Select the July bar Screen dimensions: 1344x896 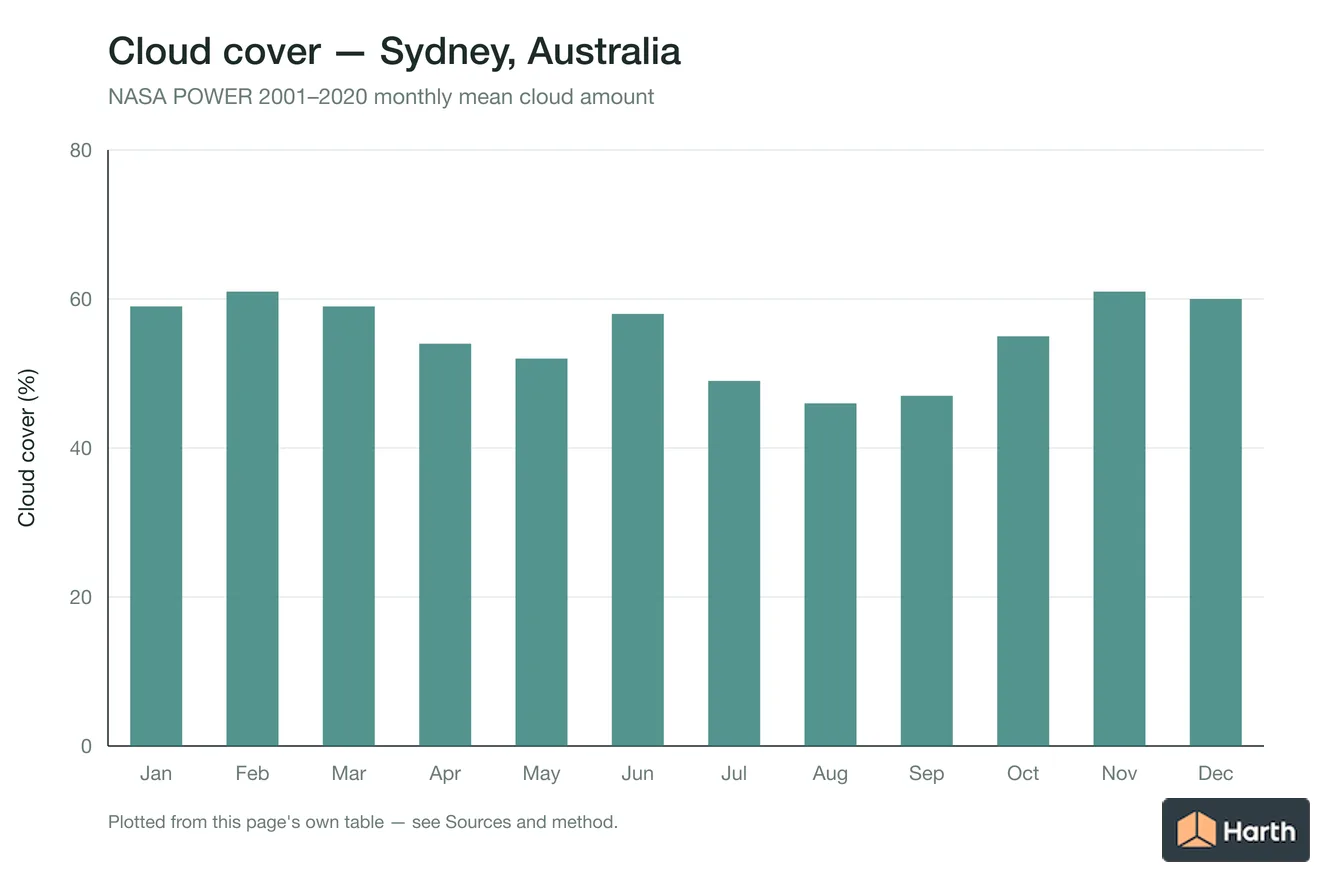tap(734, 563)
